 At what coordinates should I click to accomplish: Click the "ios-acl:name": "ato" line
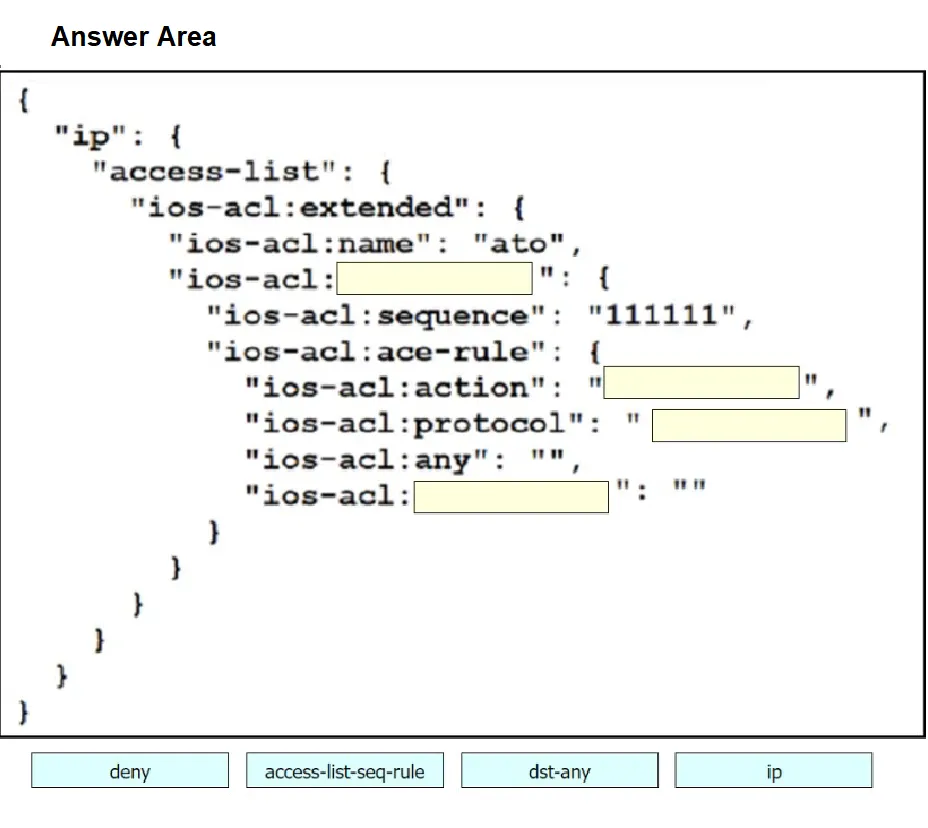coord(374,243)
